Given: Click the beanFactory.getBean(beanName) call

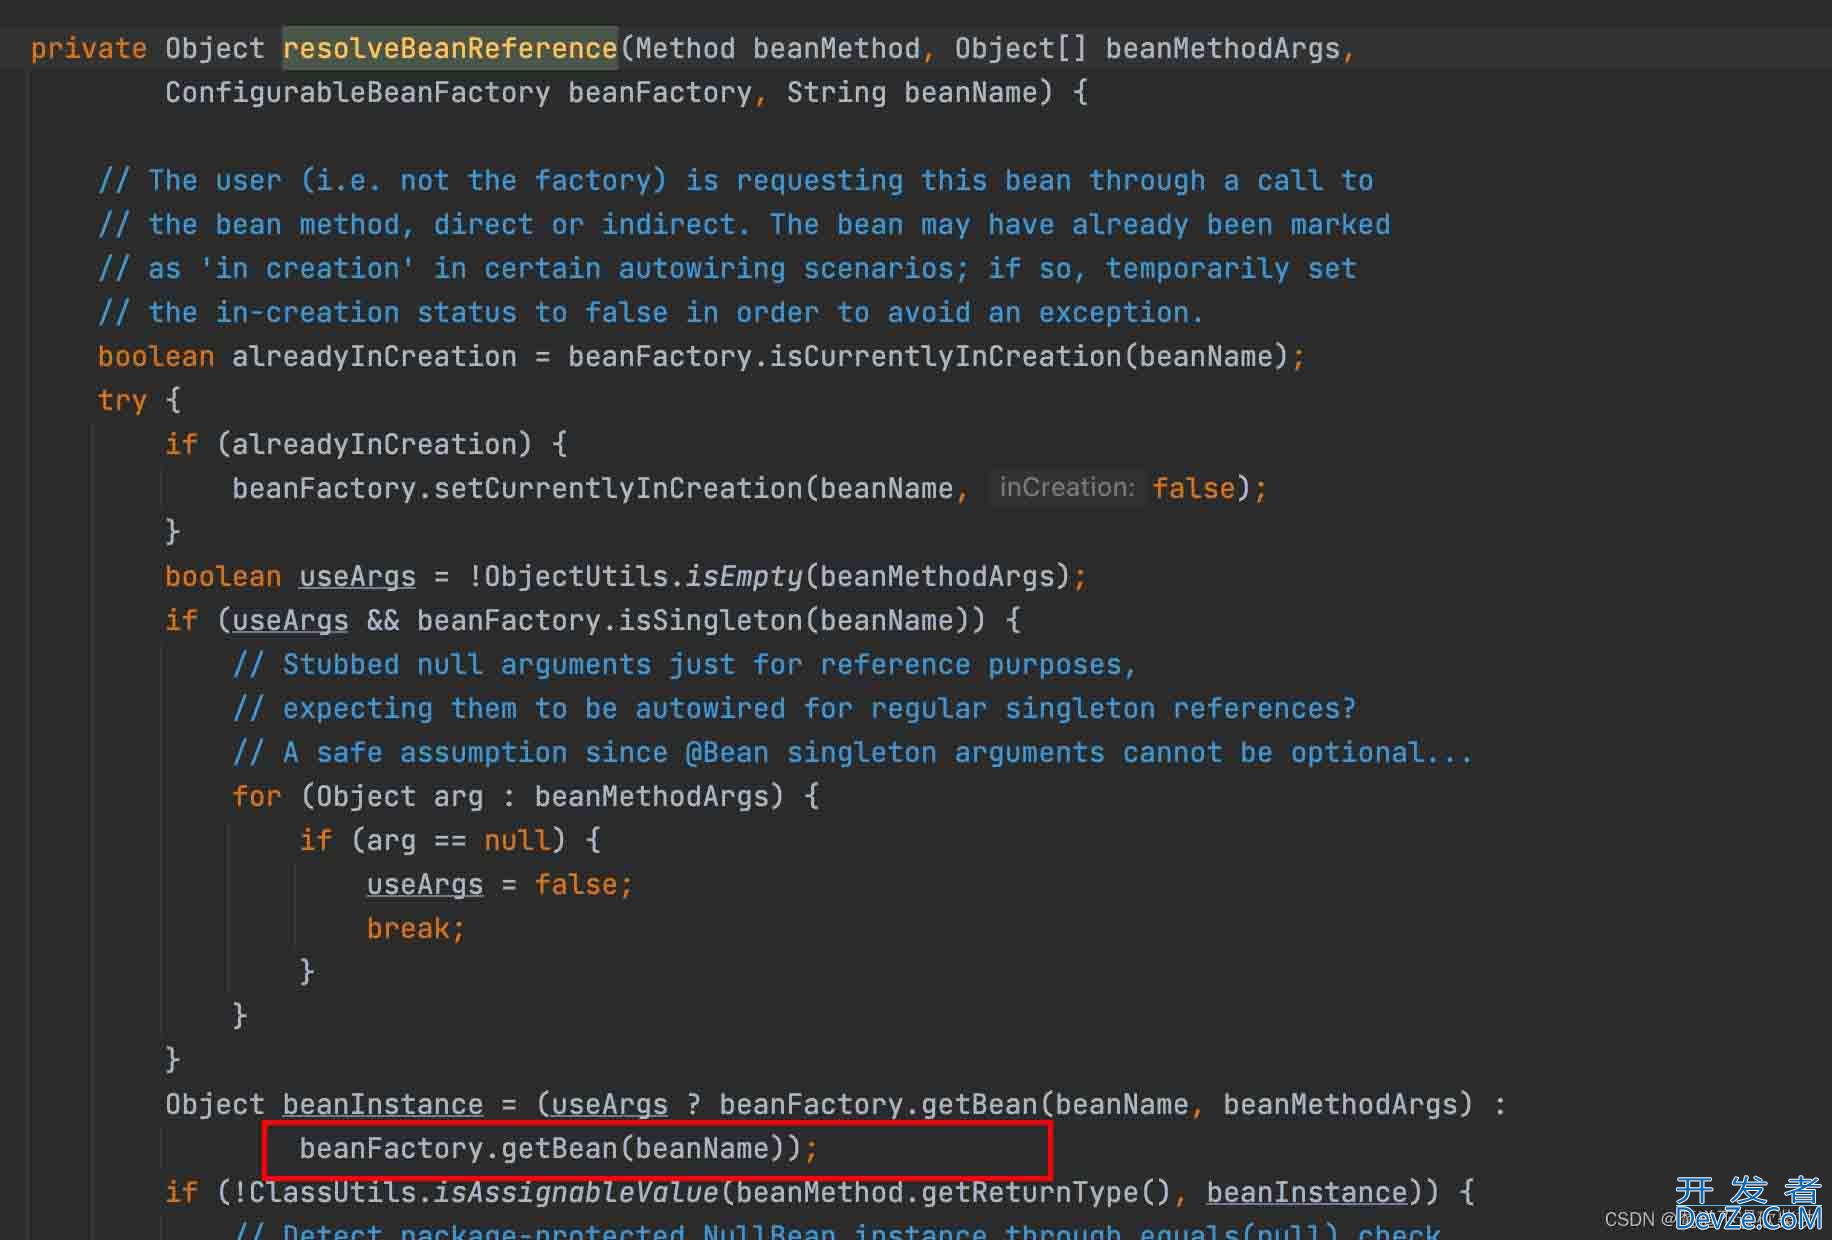Looking at the screenshot, I should point(542,1148).
